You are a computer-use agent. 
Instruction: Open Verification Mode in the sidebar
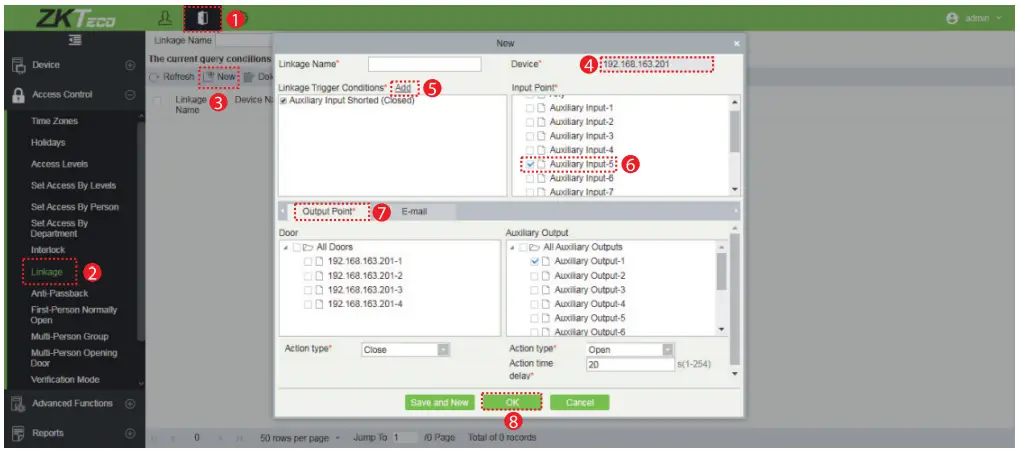(65, 380)
